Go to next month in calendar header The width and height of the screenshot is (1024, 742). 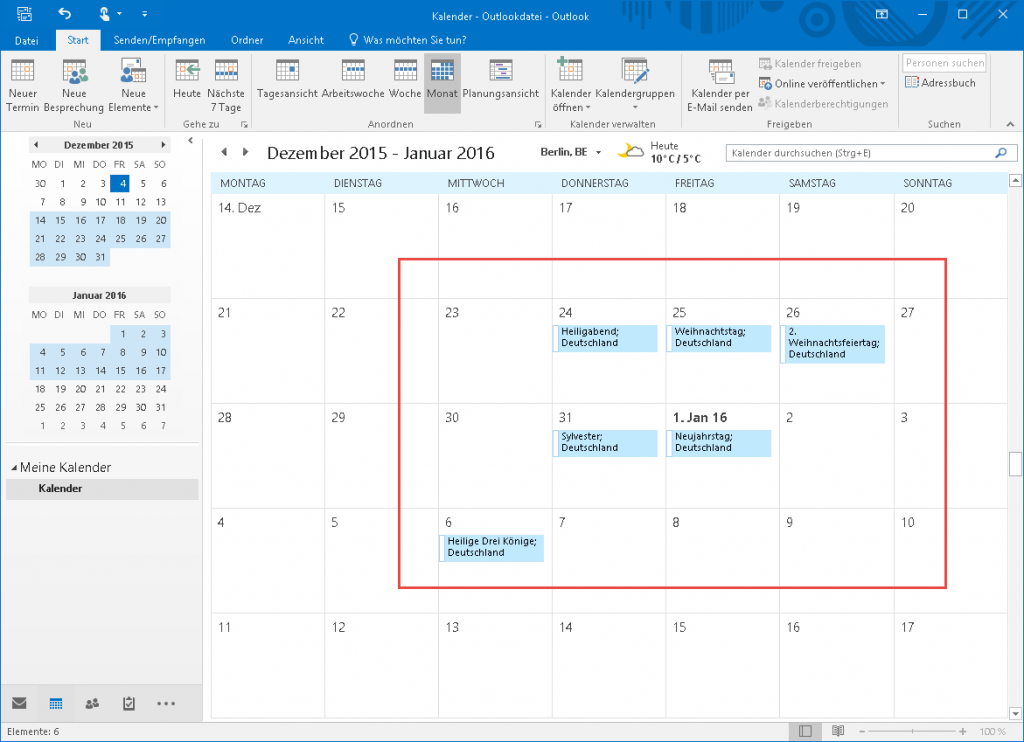click(x=245, y=152)
